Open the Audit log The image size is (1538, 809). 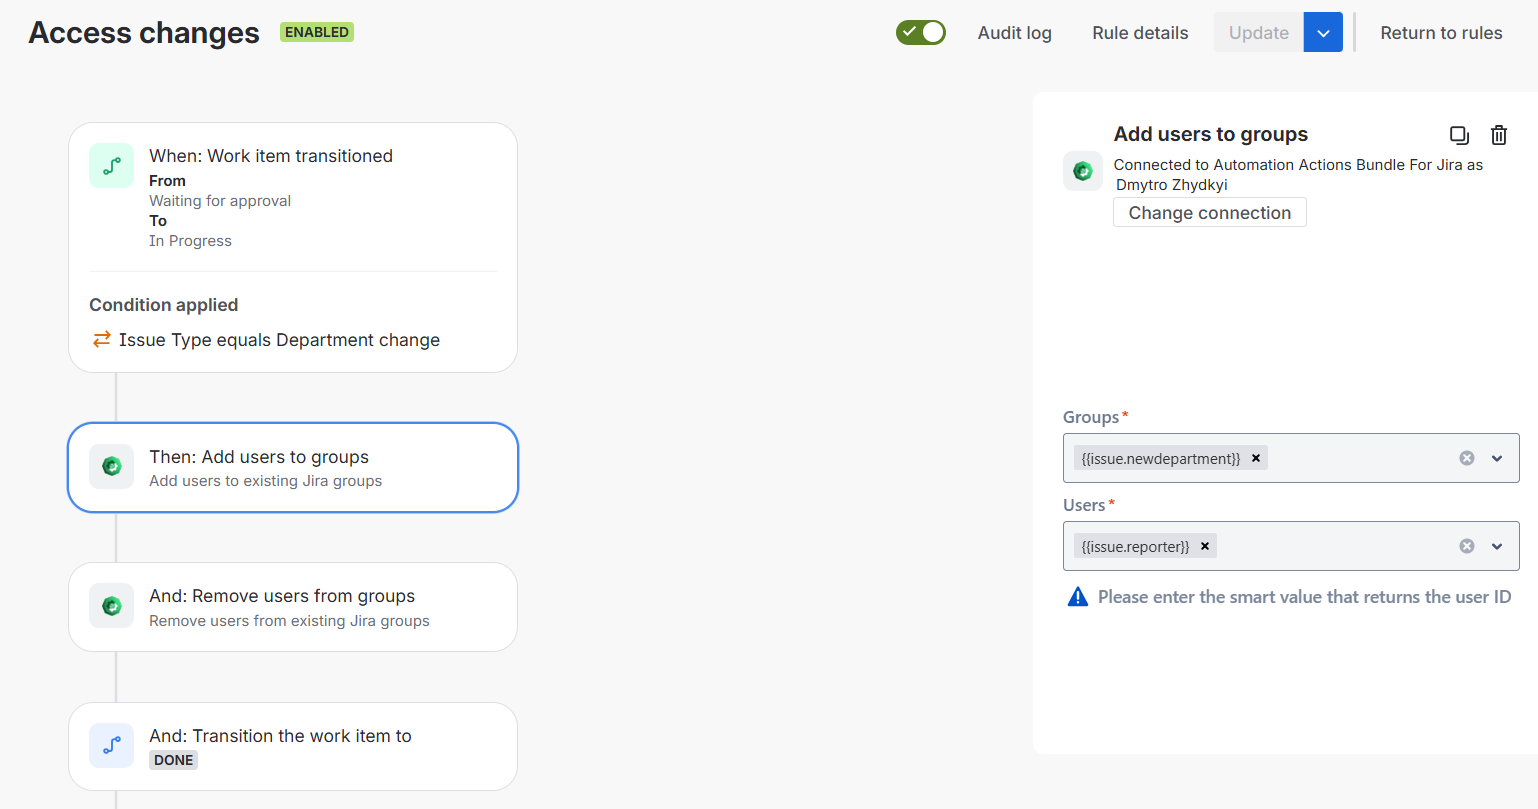(x=1014, y=32)
